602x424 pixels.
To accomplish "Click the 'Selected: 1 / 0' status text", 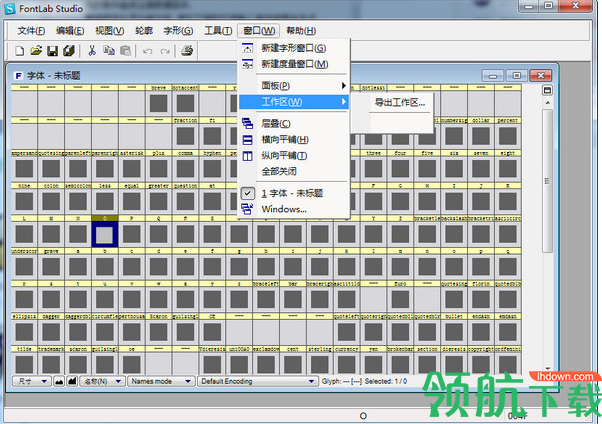I will [385, 381].
